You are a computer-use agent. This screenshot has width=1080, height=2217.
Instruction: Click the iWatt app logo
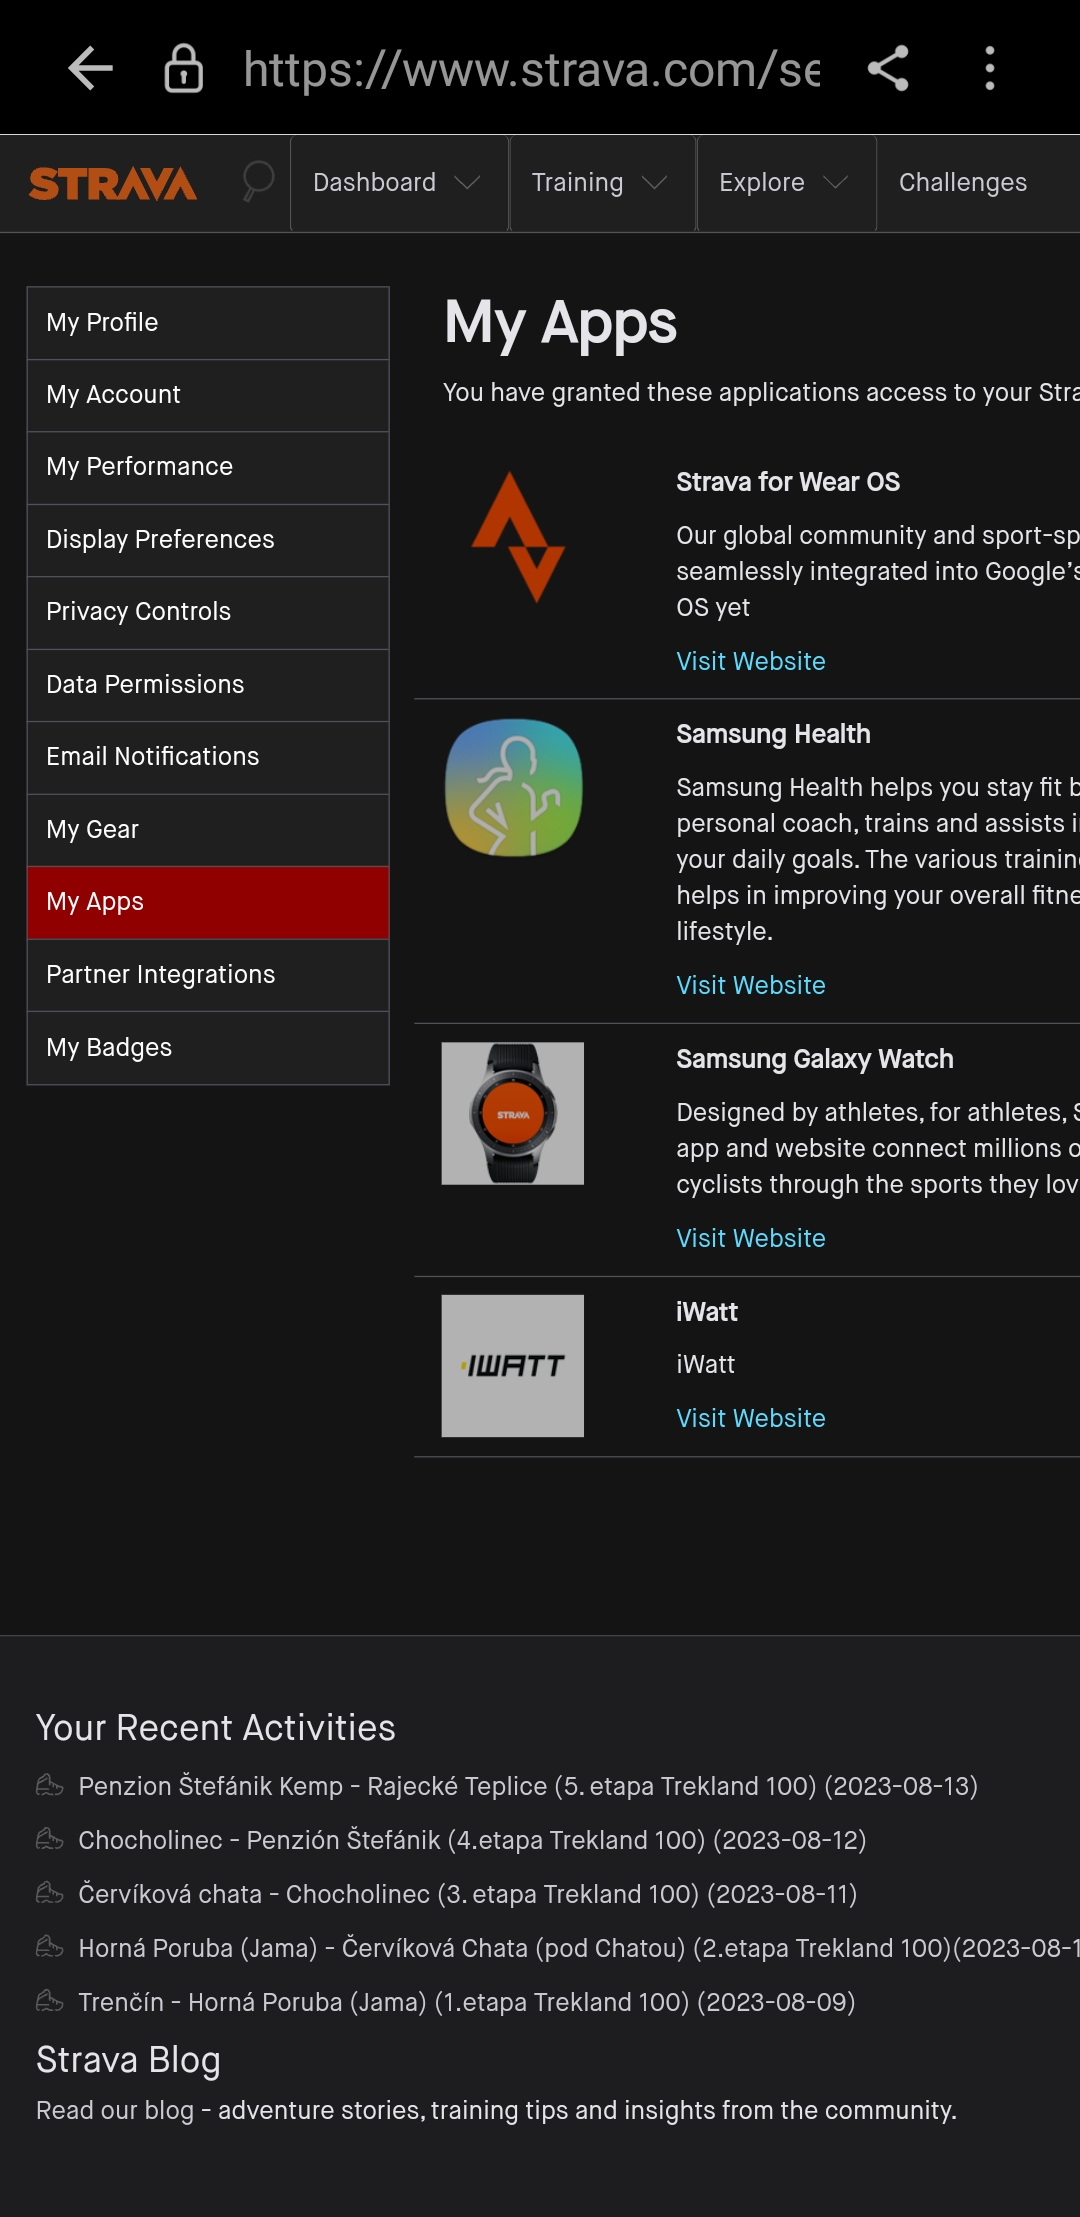[513, 1366]
